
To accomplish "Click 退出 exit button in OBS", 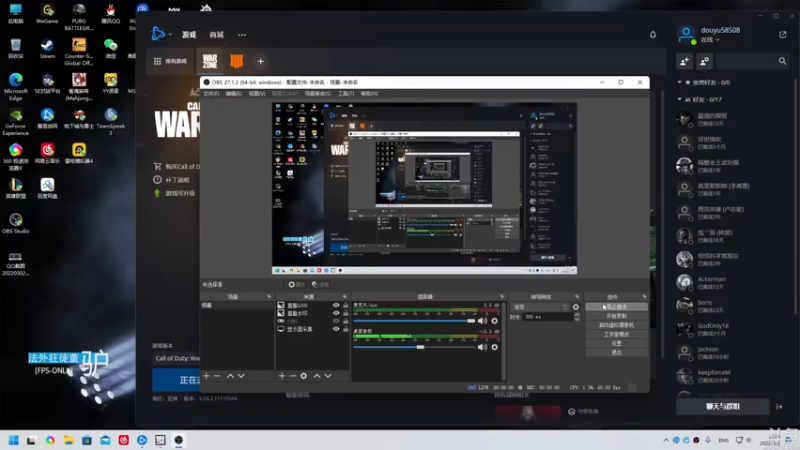I will point(616,353).
